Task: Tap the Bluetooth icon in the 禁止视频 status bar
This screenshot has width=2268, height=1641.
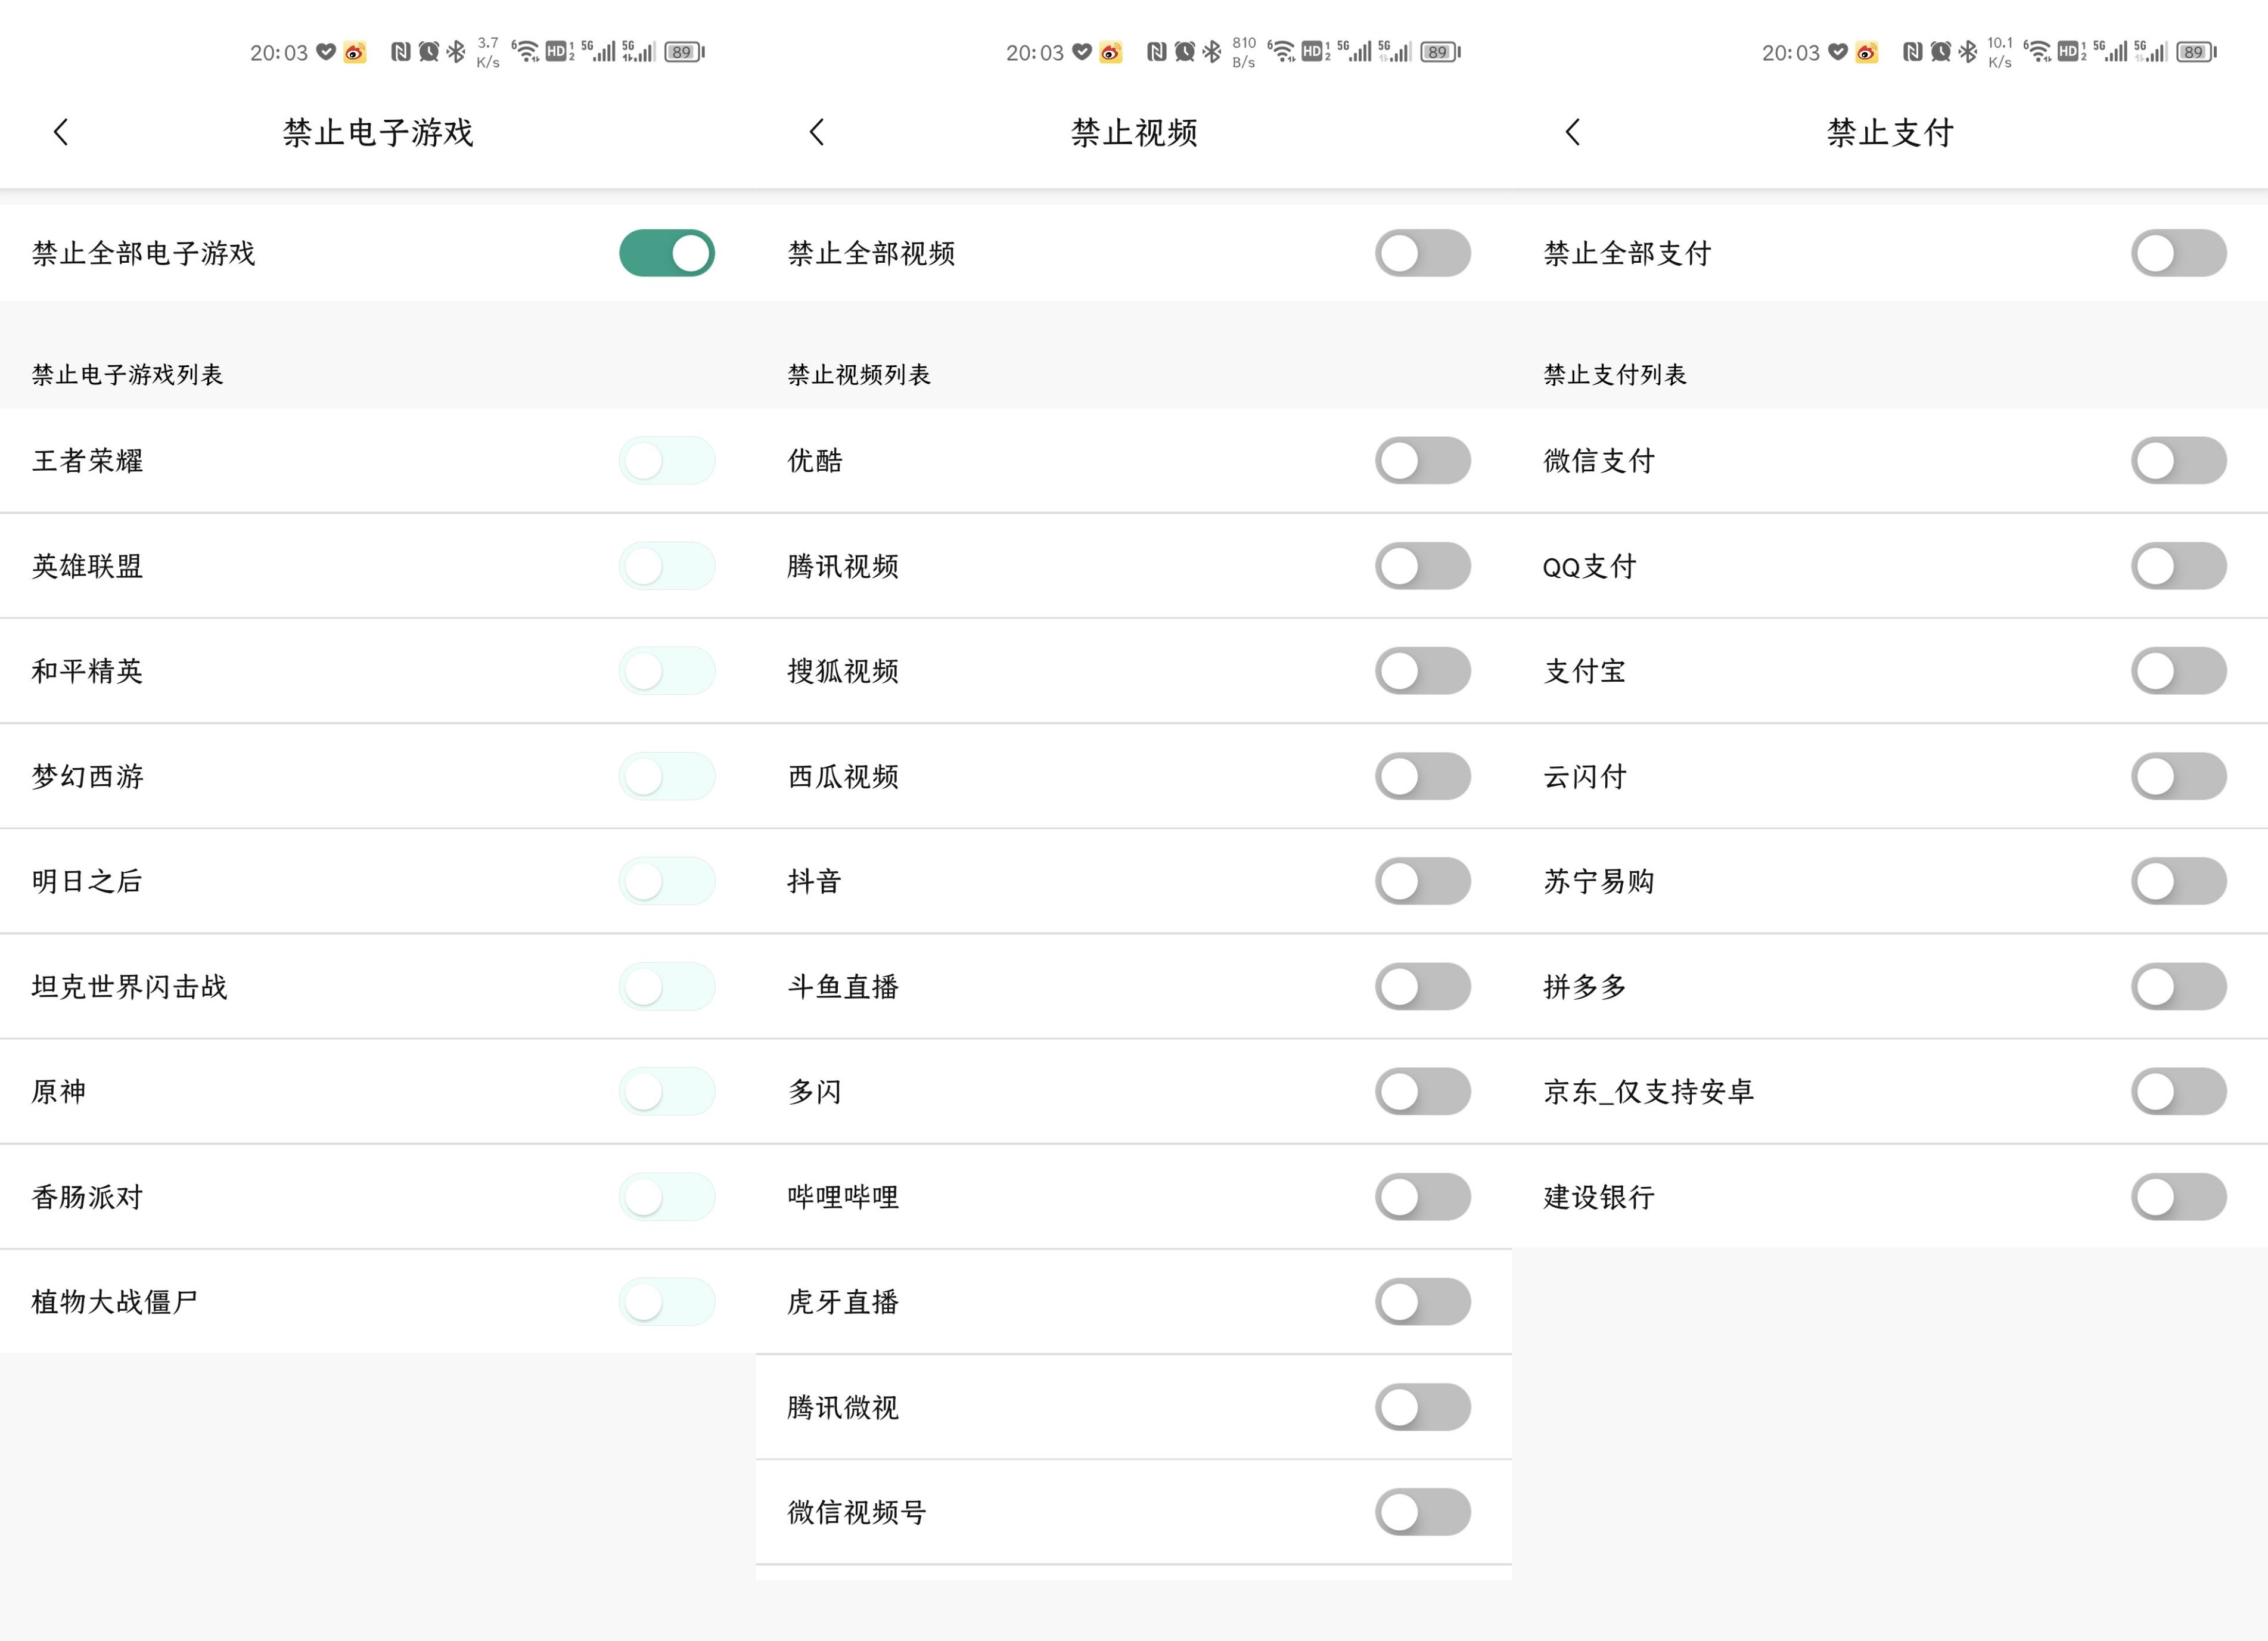Action: point(1212,52)
